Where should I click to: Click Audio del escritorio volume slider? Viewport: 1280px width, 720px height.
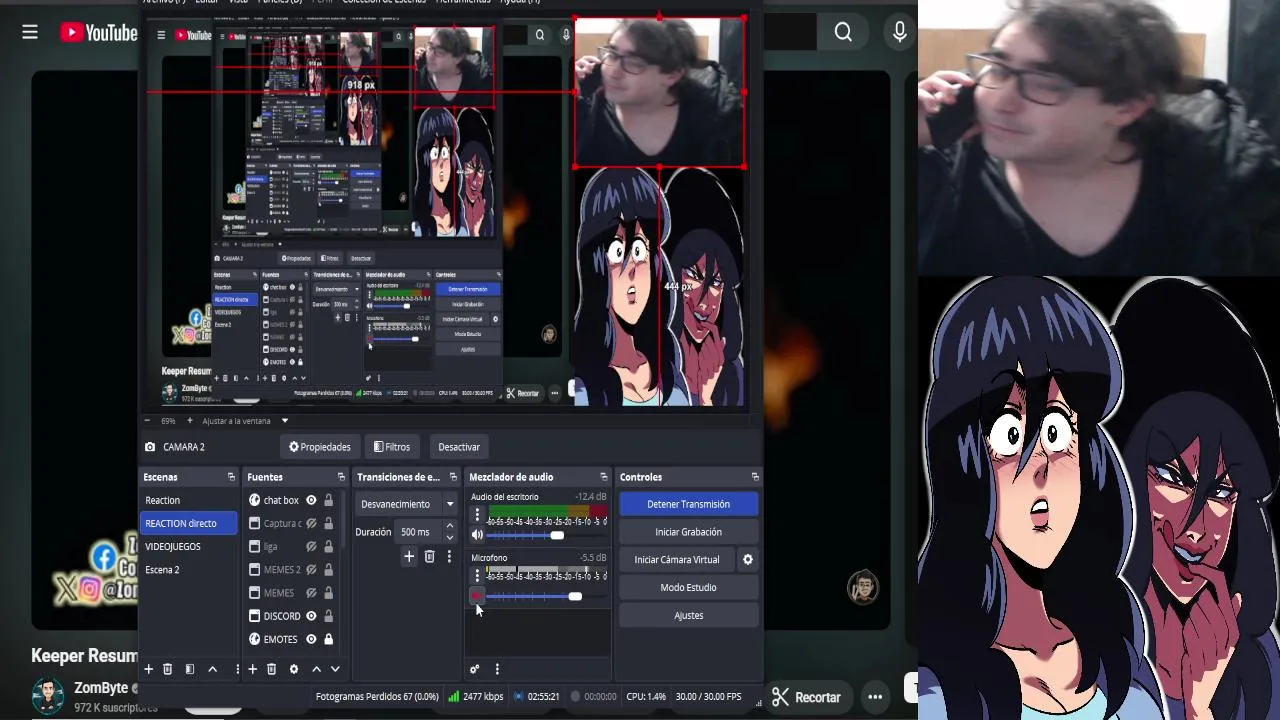[x=546, y=535]
